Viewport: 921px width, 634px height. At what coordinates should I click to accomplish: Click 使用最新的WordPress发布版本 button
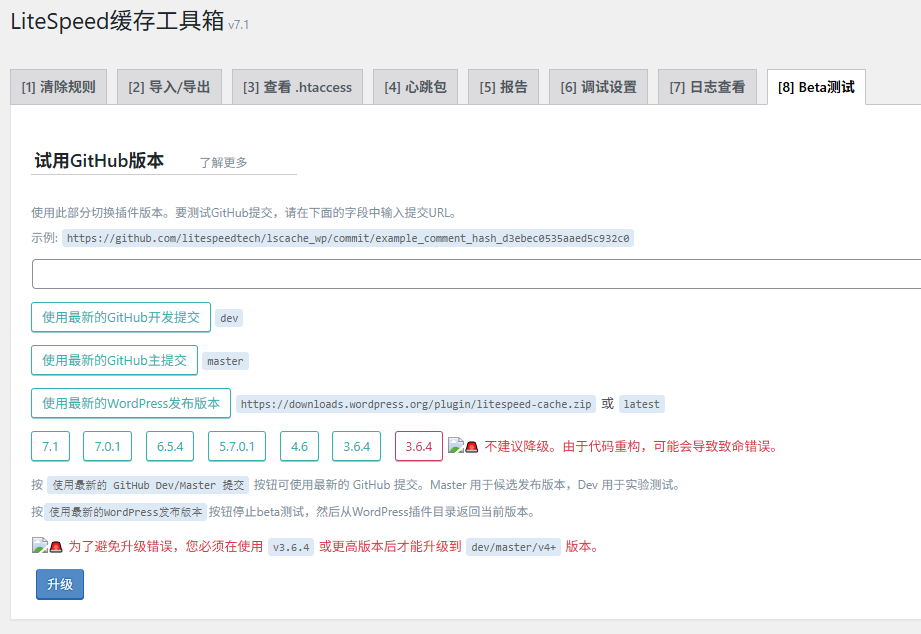point(131,403)
